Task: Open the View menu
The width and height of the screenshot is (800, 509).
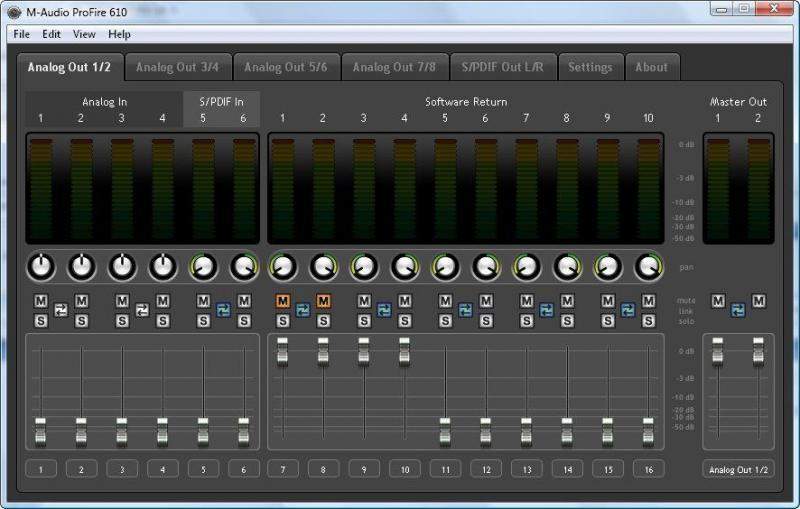Action: point(84,34)
